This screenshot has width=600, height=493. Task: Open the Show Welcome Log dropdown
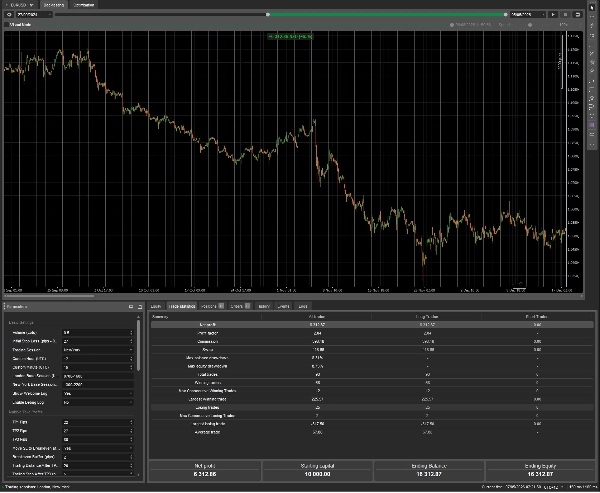[x=98, y=393]
